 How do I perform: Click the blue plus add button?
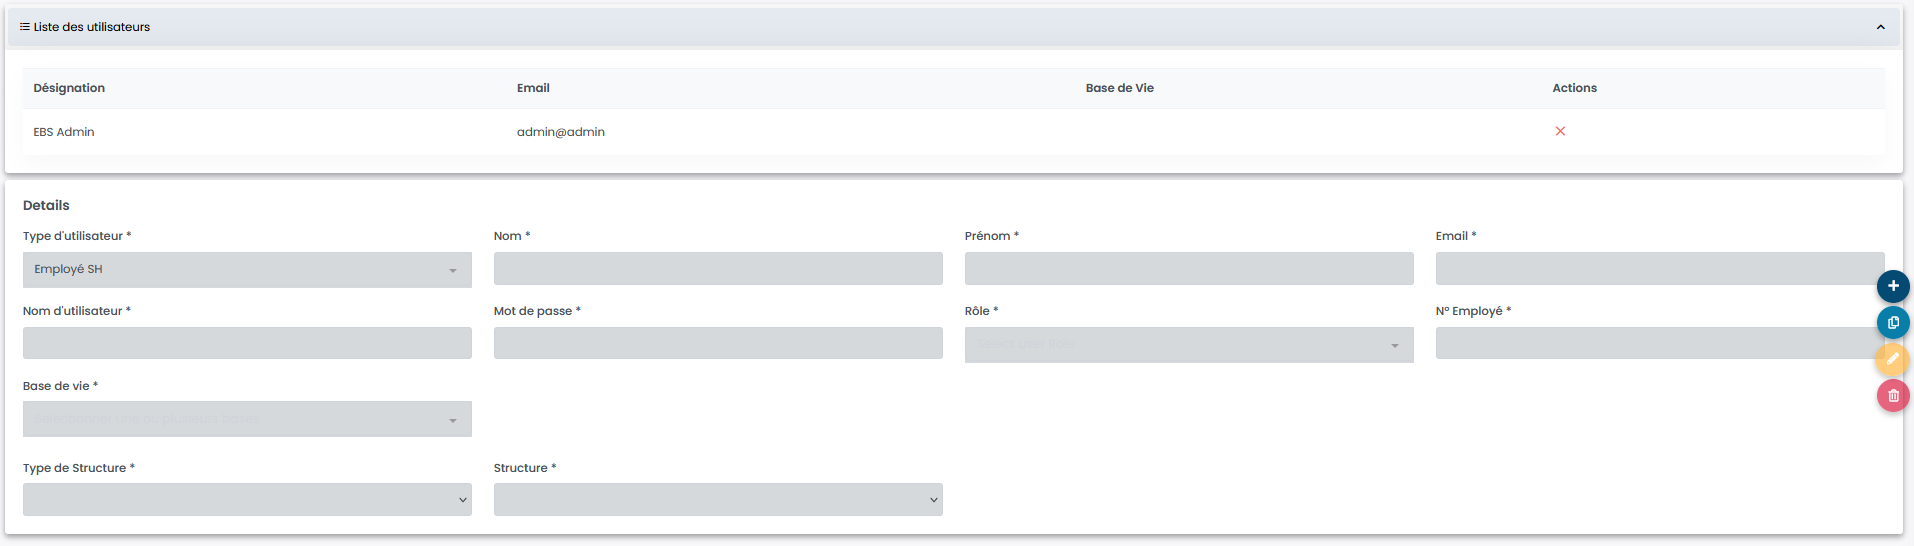(x=1892, y=286)
